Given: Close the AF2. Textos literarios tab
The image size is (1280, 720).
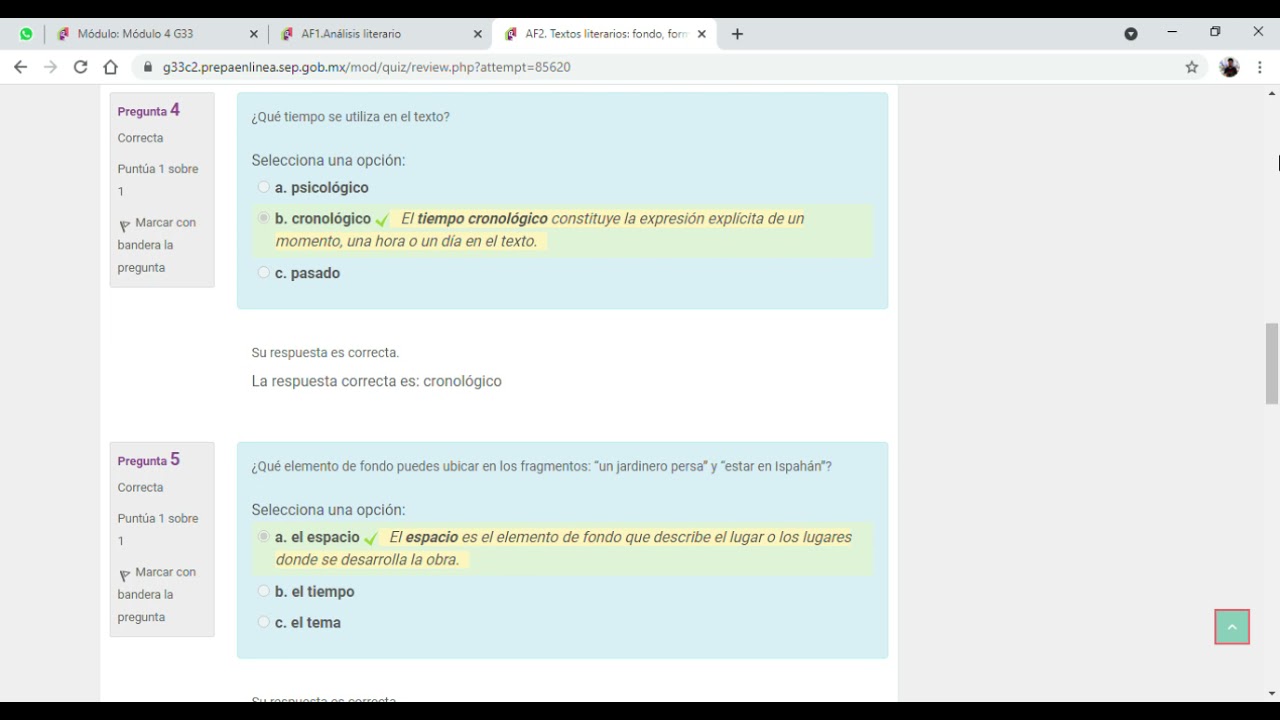Looking at the screenshot, I should pos(702,34).
